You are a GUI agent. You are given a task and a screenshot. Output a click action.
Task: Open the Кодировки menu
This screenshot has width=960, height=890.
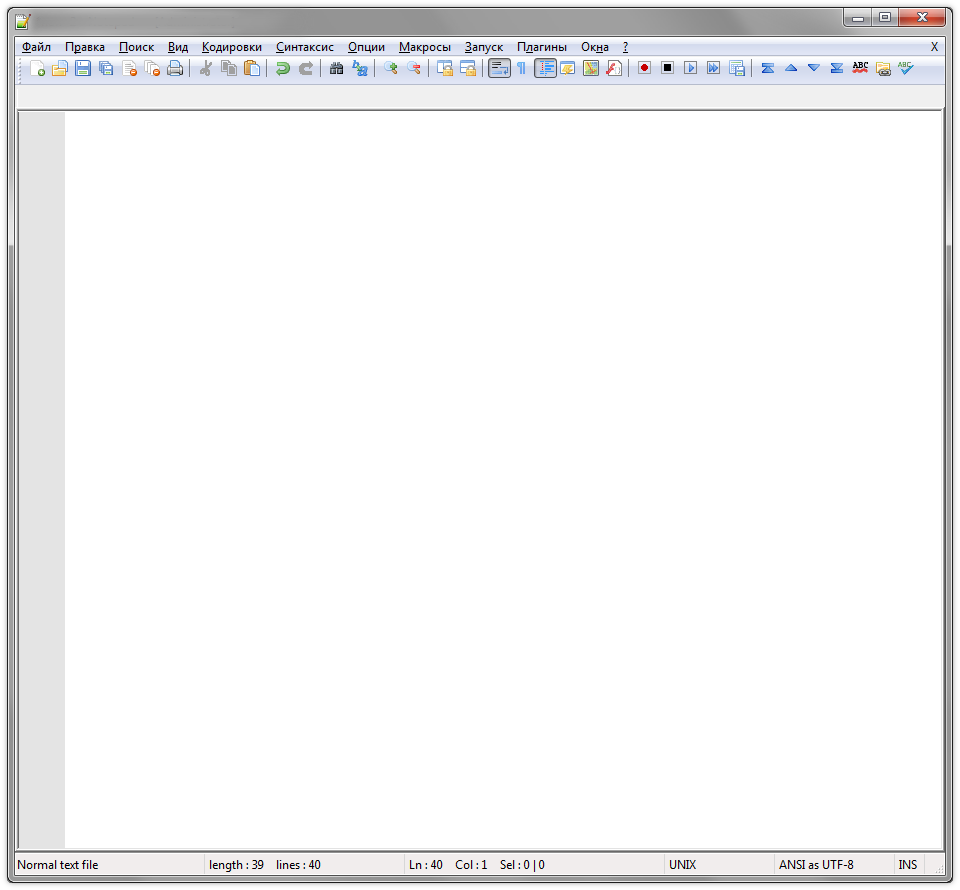[231, 47]
